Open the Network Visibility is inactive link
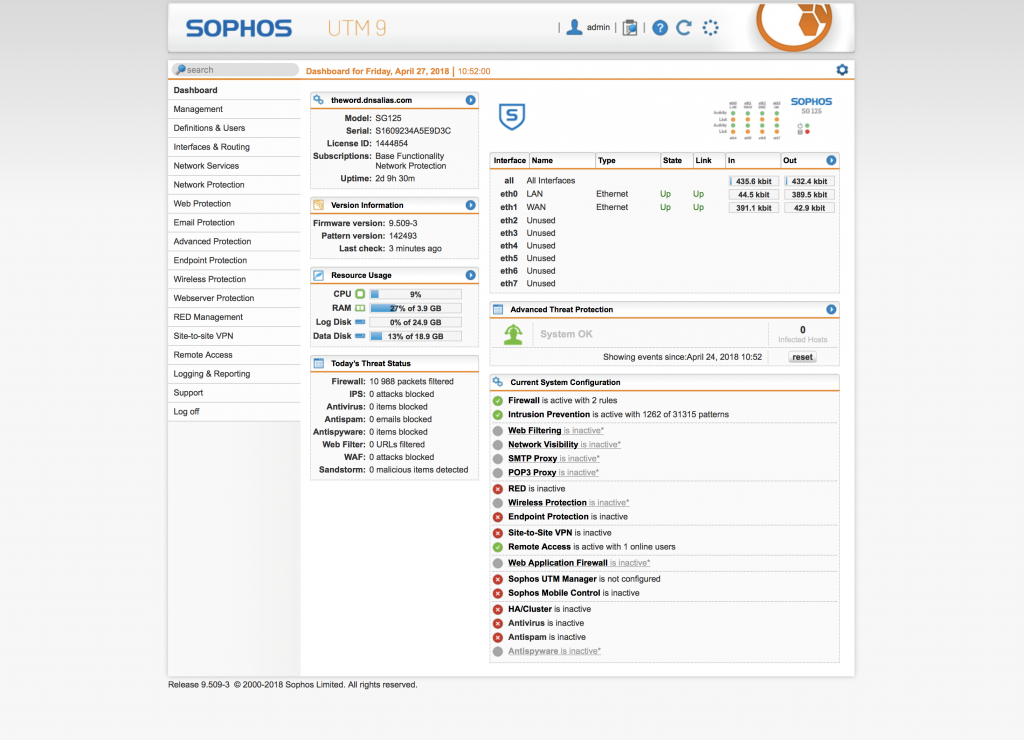 (x=564, y=445)
